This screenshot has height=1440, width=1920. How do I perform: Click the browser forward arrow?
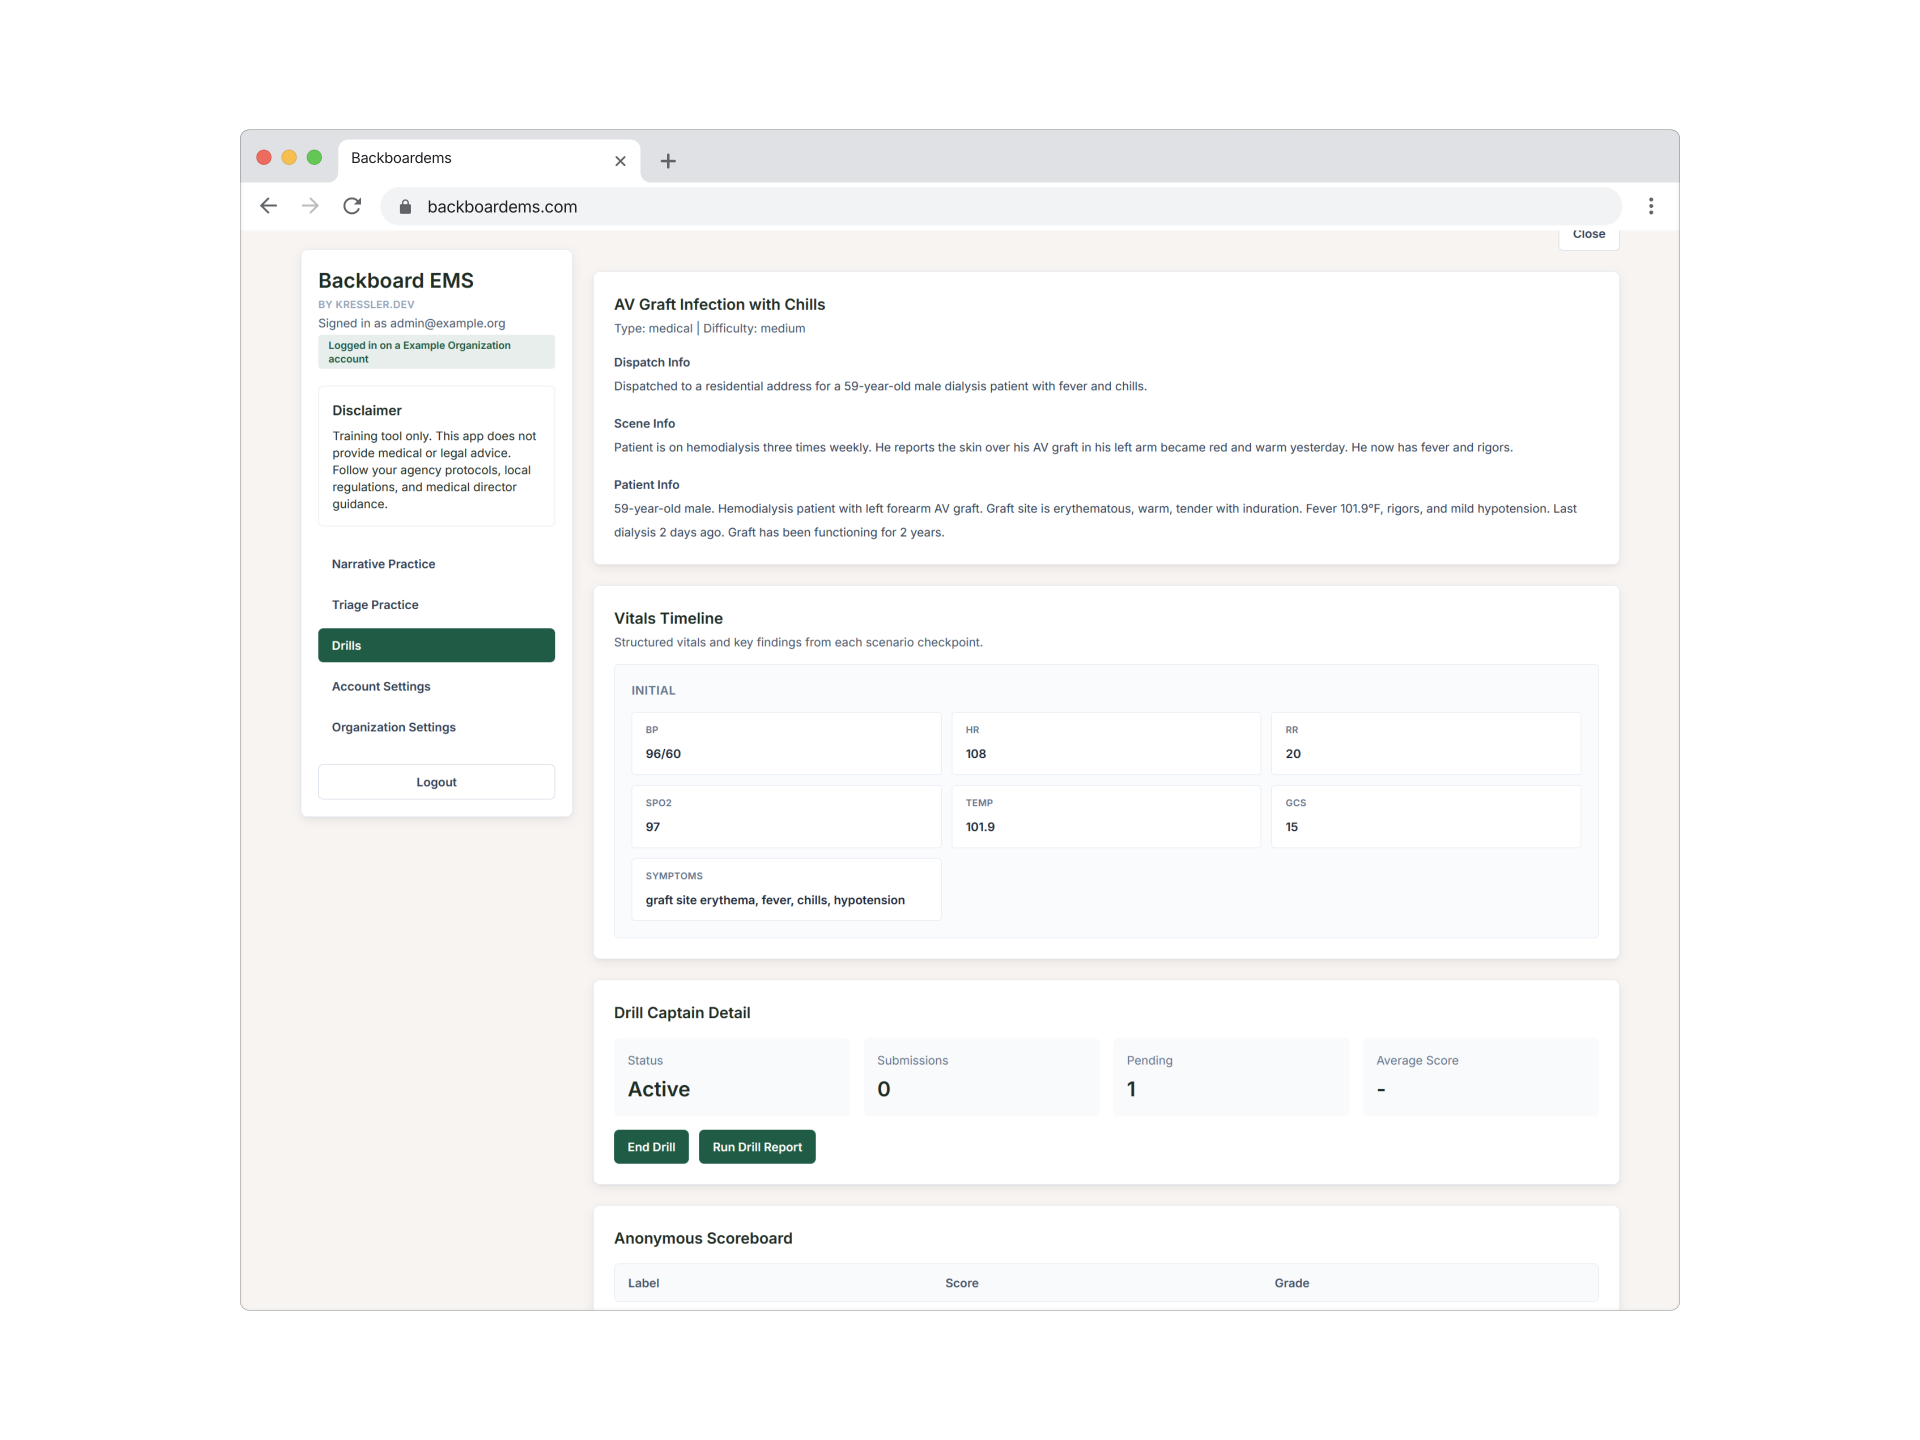[x=310, y=206]
